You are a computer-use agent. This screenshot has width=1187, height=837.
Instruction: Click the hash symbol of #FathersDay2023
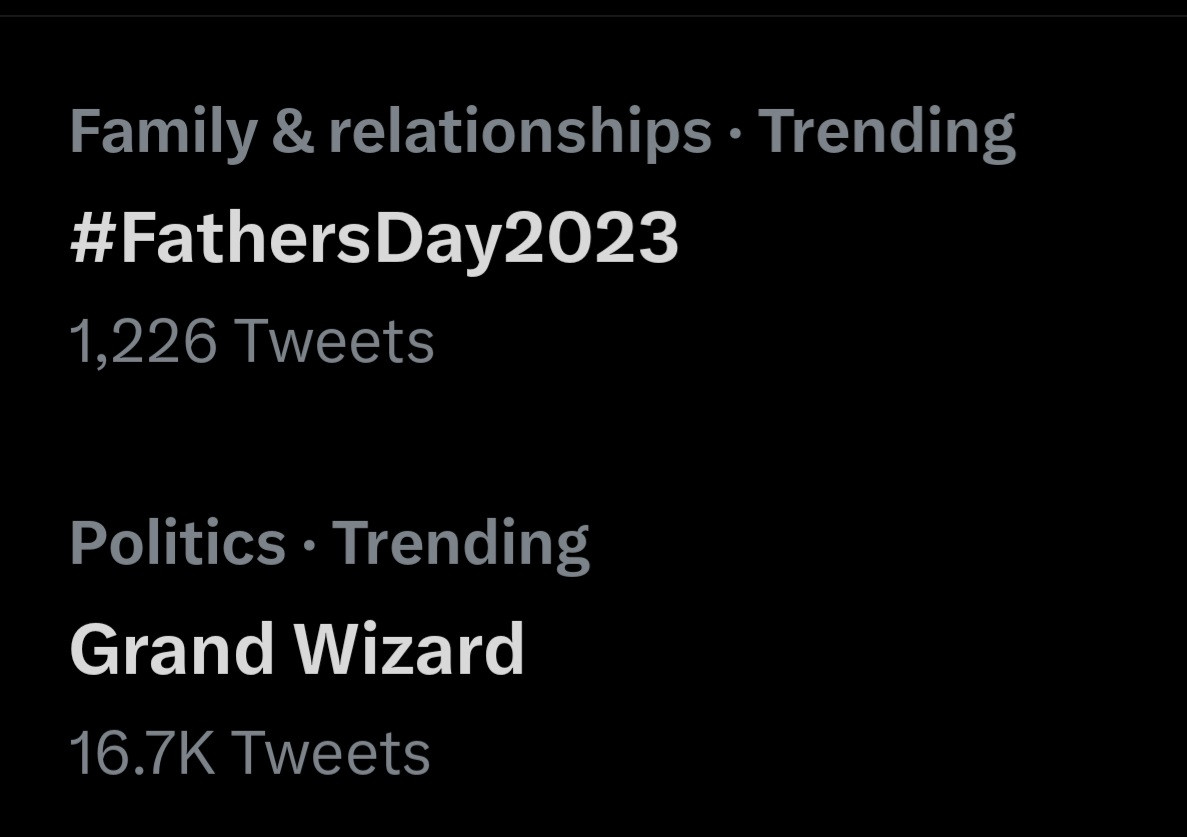click(x=94, y=239)
